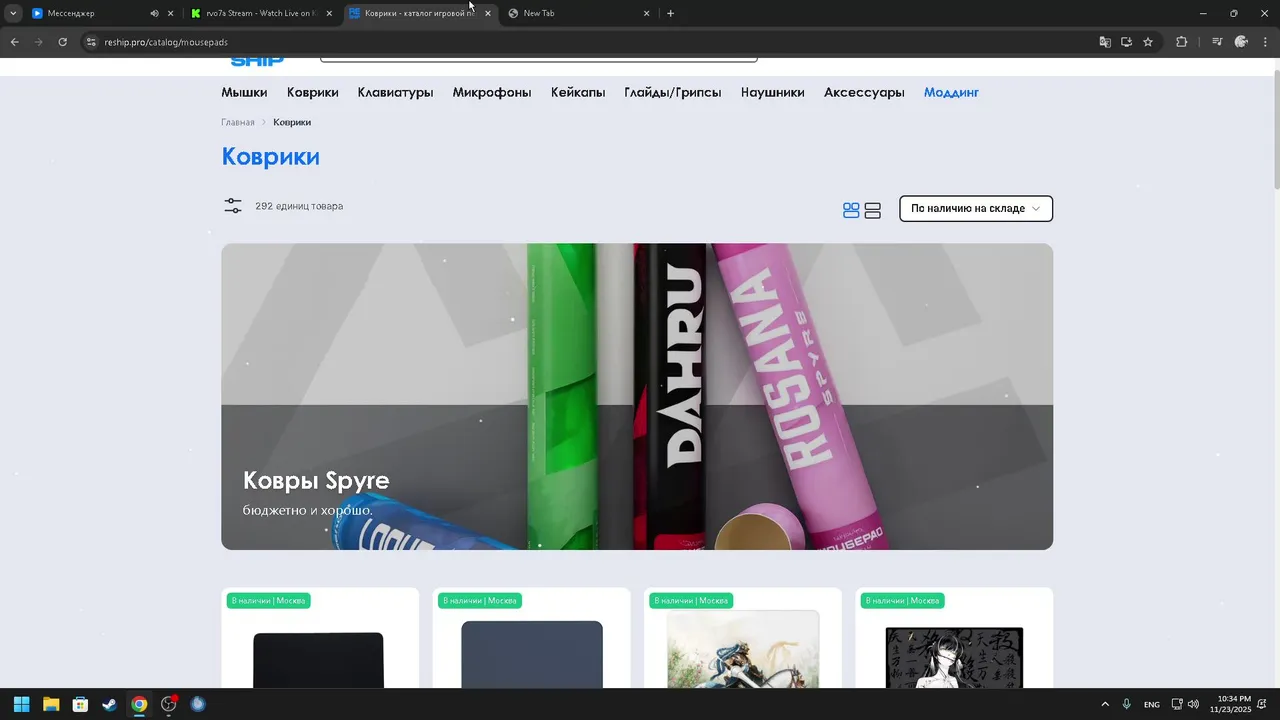Click the reSHIP logo

[x=257, y=61]
